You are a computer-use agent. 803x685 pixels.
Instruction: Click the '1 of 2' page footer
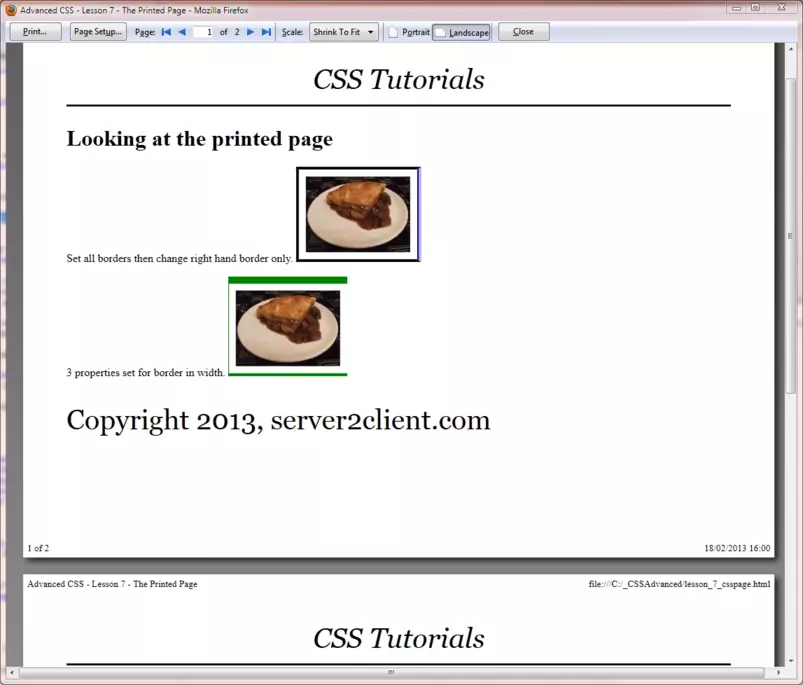coord(38,548)
